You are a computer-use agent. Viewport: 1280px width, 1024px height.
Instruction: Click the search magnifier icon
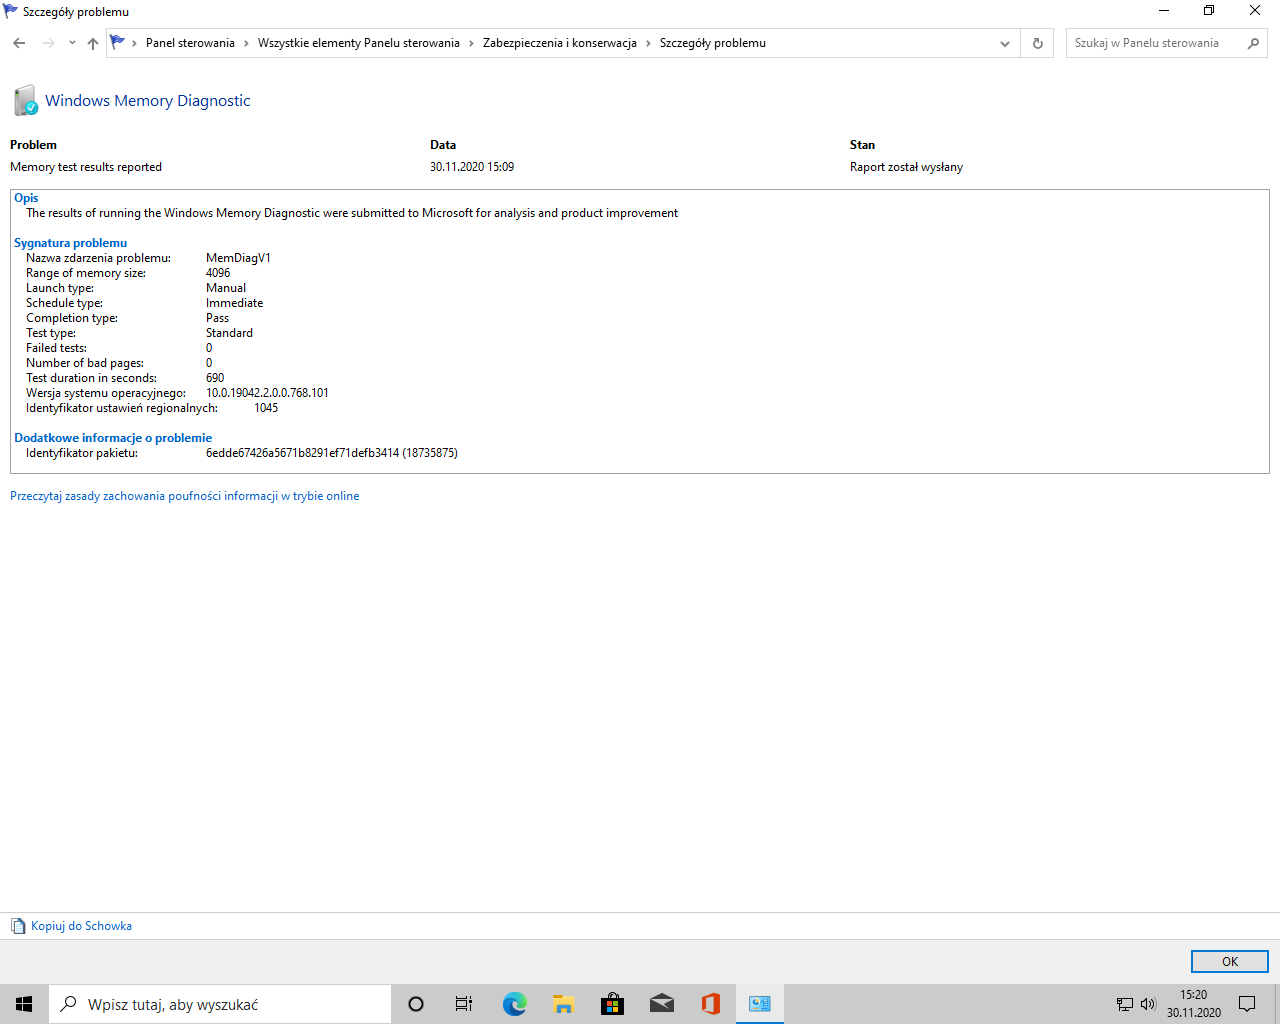coord(1254,43)
